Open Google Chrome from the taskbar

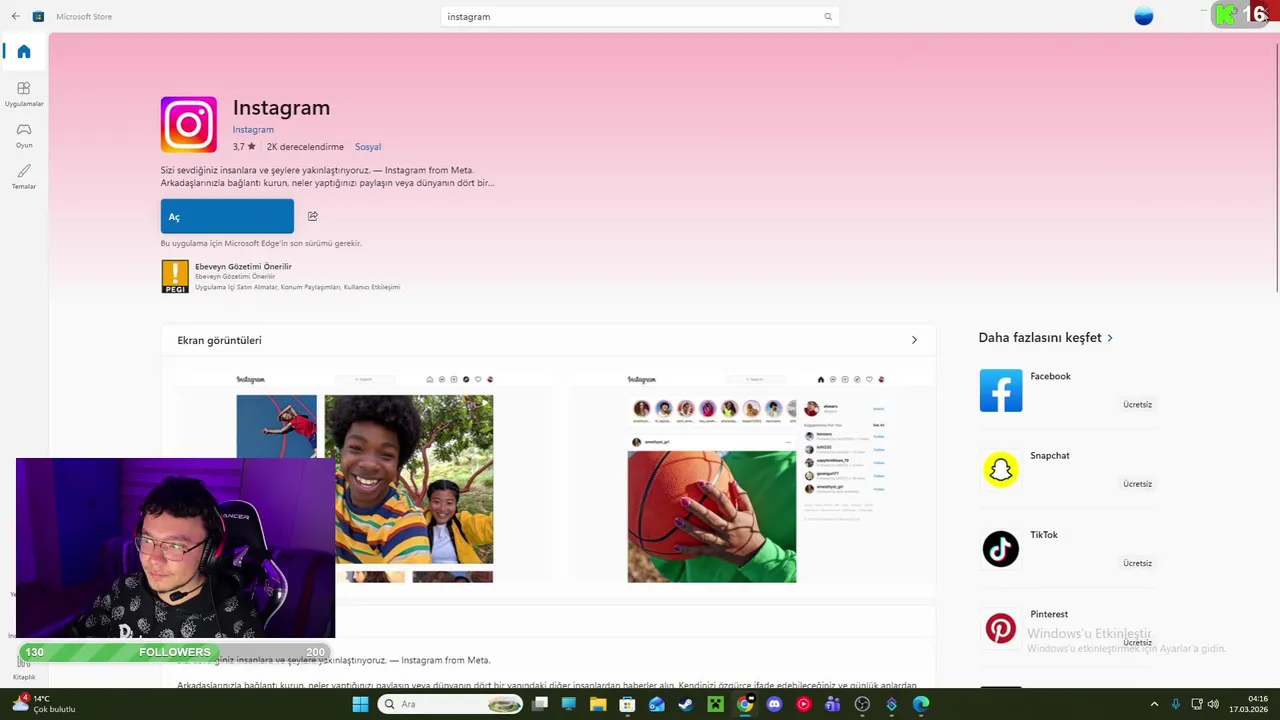(x=745, y=704)
